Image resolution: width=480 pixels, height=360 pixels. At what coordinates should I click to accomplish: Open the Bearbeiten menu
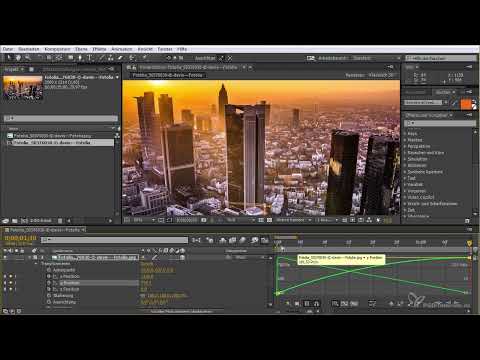tap(29, 49)
